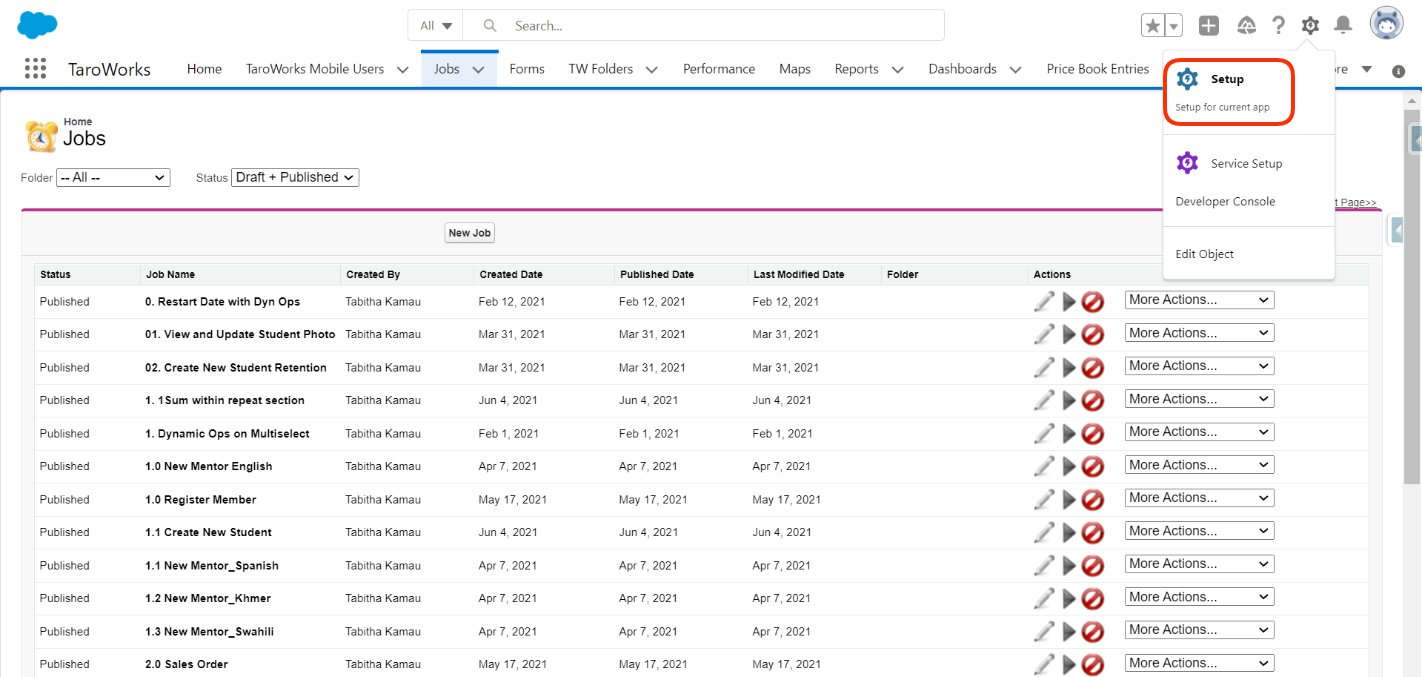Click the Global Actions plus icon

pyautogui.click(x=1209, y=26)
